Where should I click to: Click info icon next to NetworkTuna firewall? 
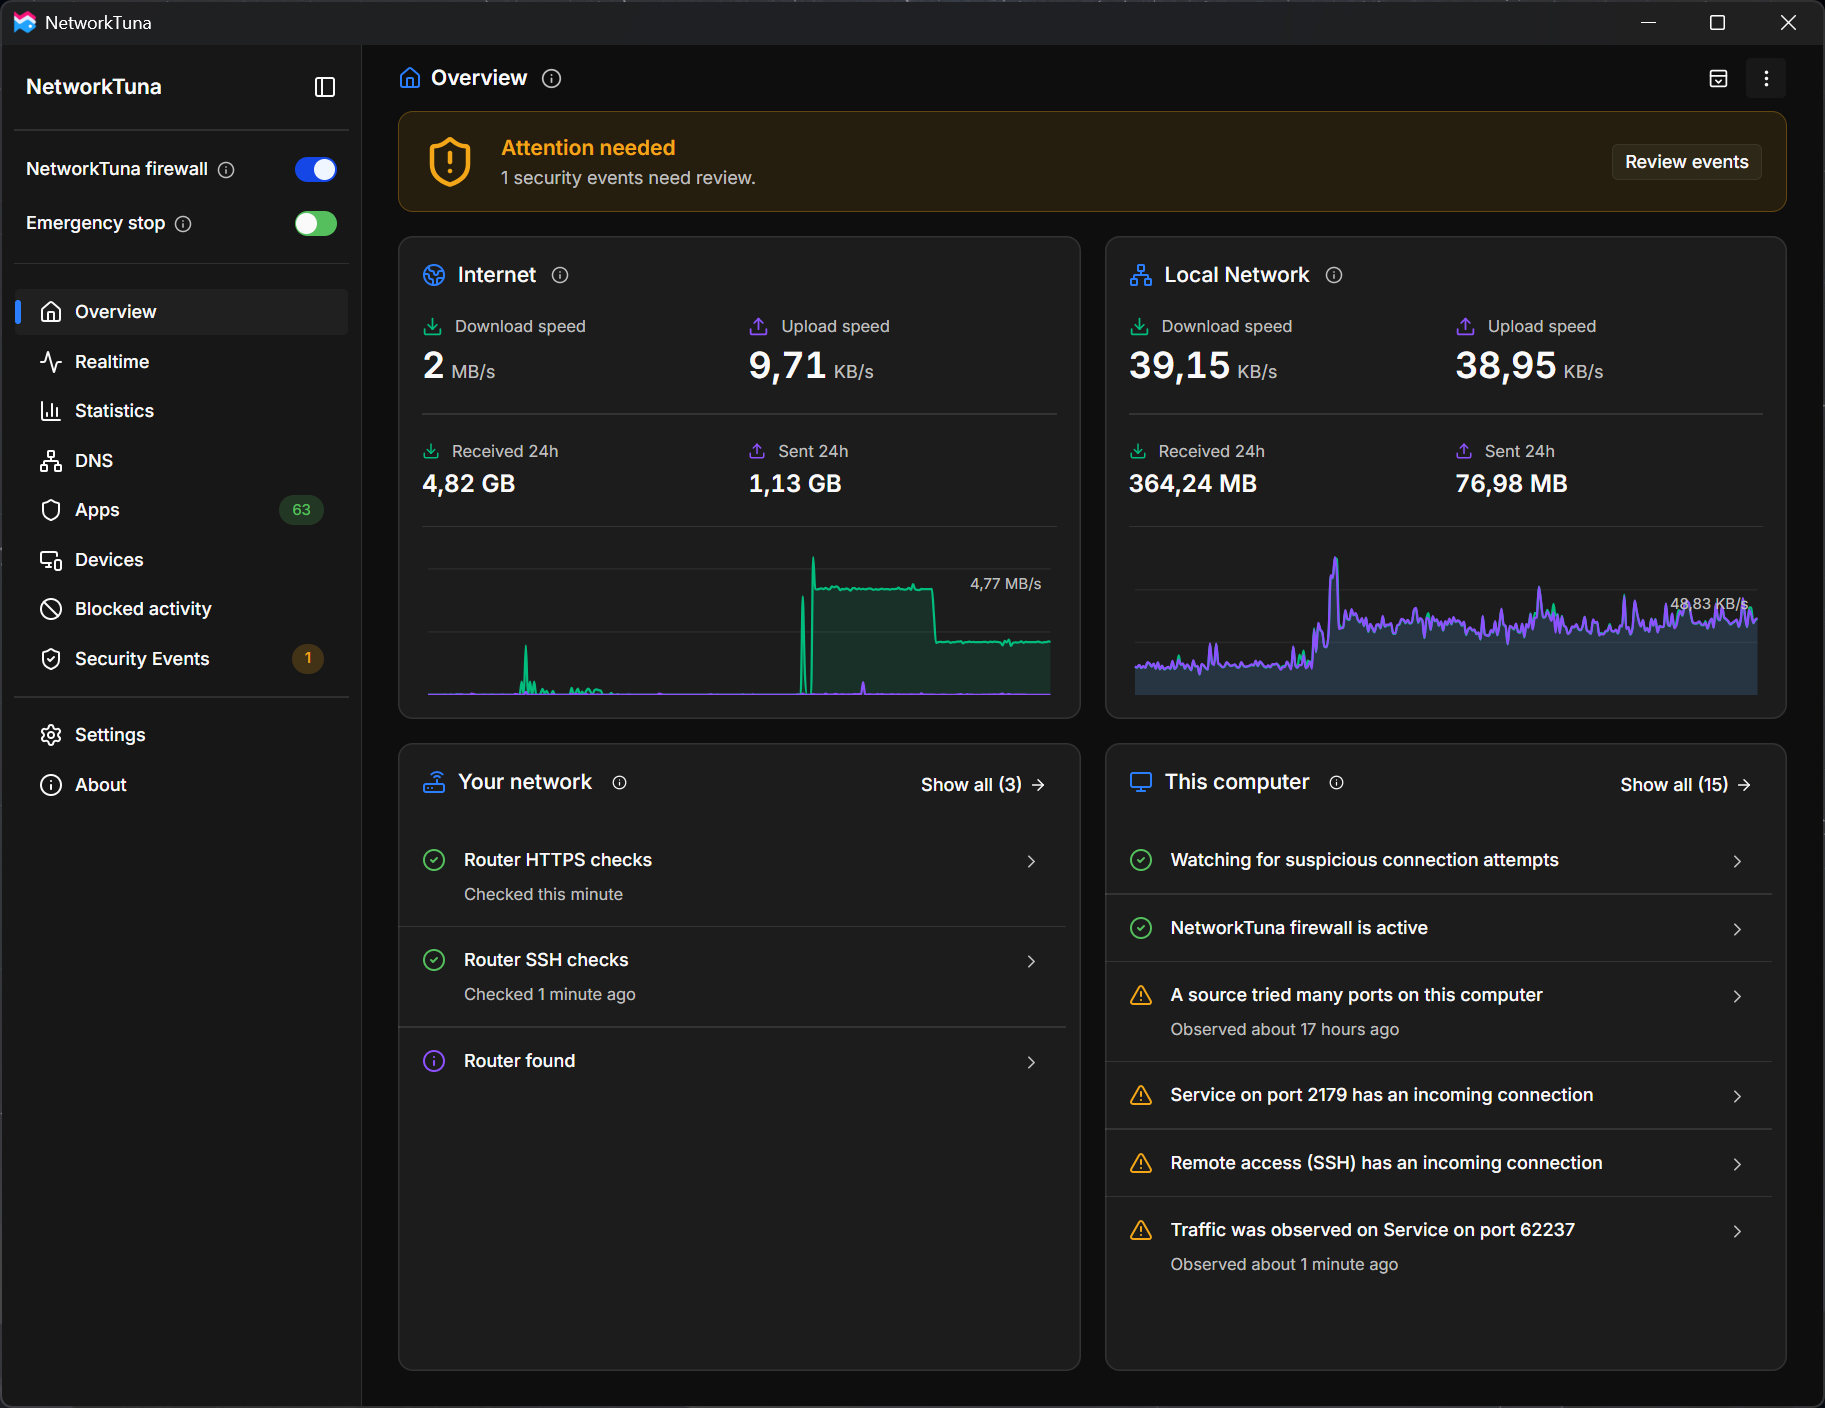coord(226,170)
